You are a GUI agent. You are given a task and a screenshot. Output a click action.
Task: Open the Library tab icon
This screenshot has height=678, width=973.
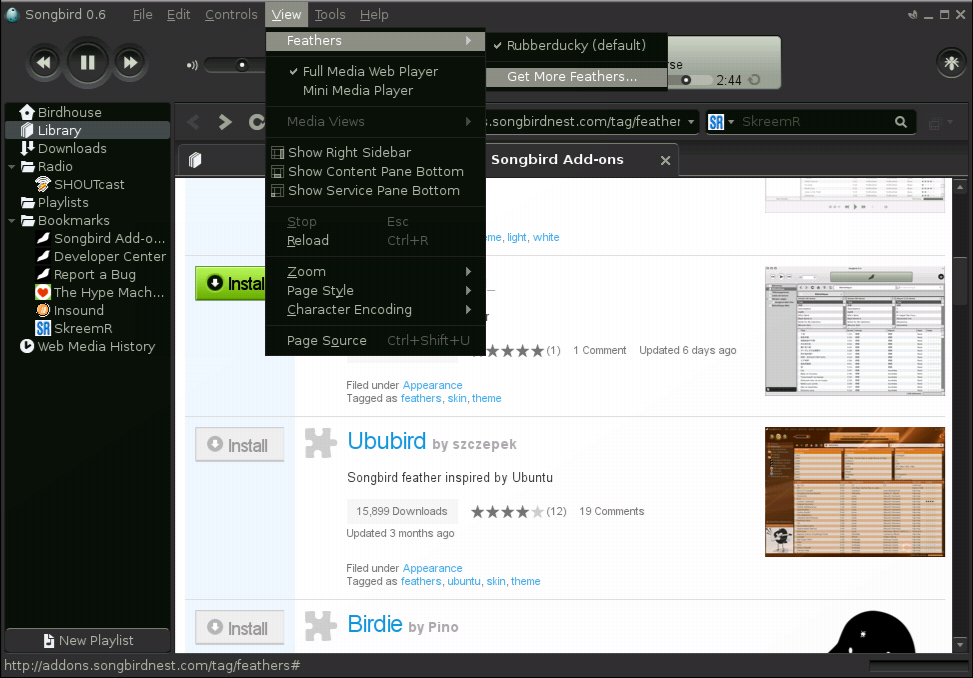click(195, 160)
